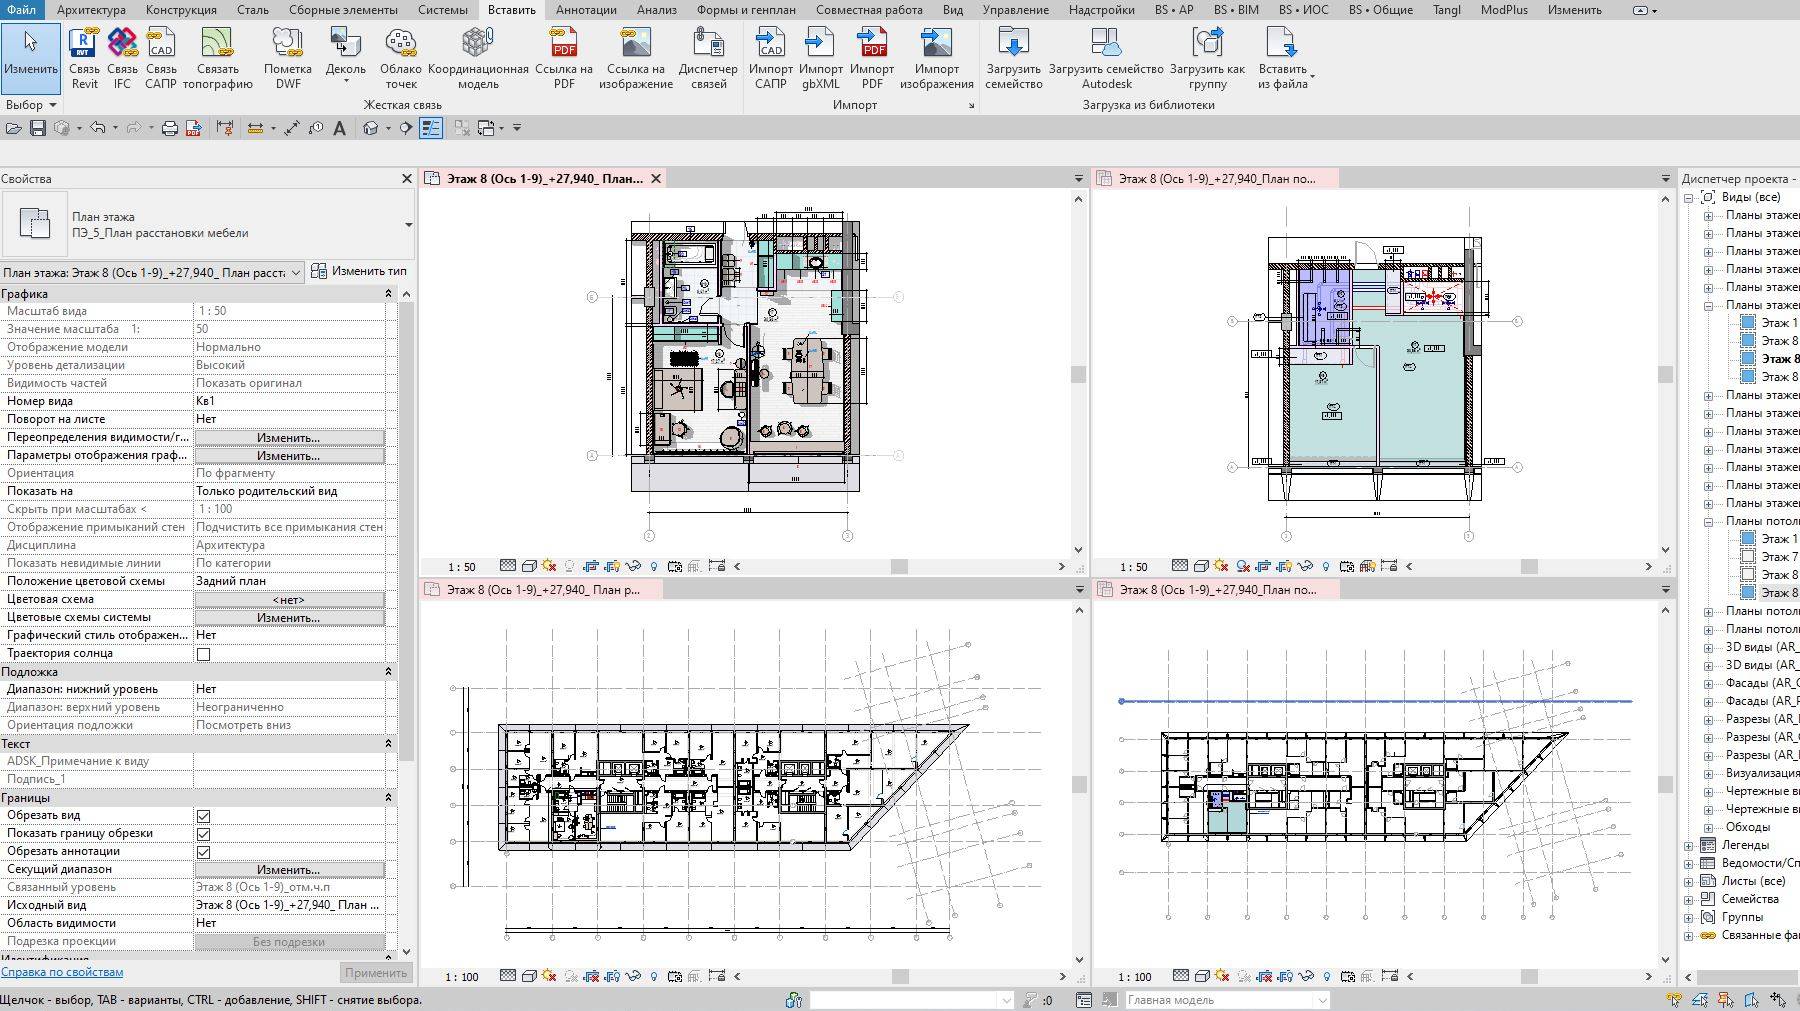Screen dimensions: 1800x1011
Task: Expand the Листы (все) tree node
Action: [x=1690, y=880]
